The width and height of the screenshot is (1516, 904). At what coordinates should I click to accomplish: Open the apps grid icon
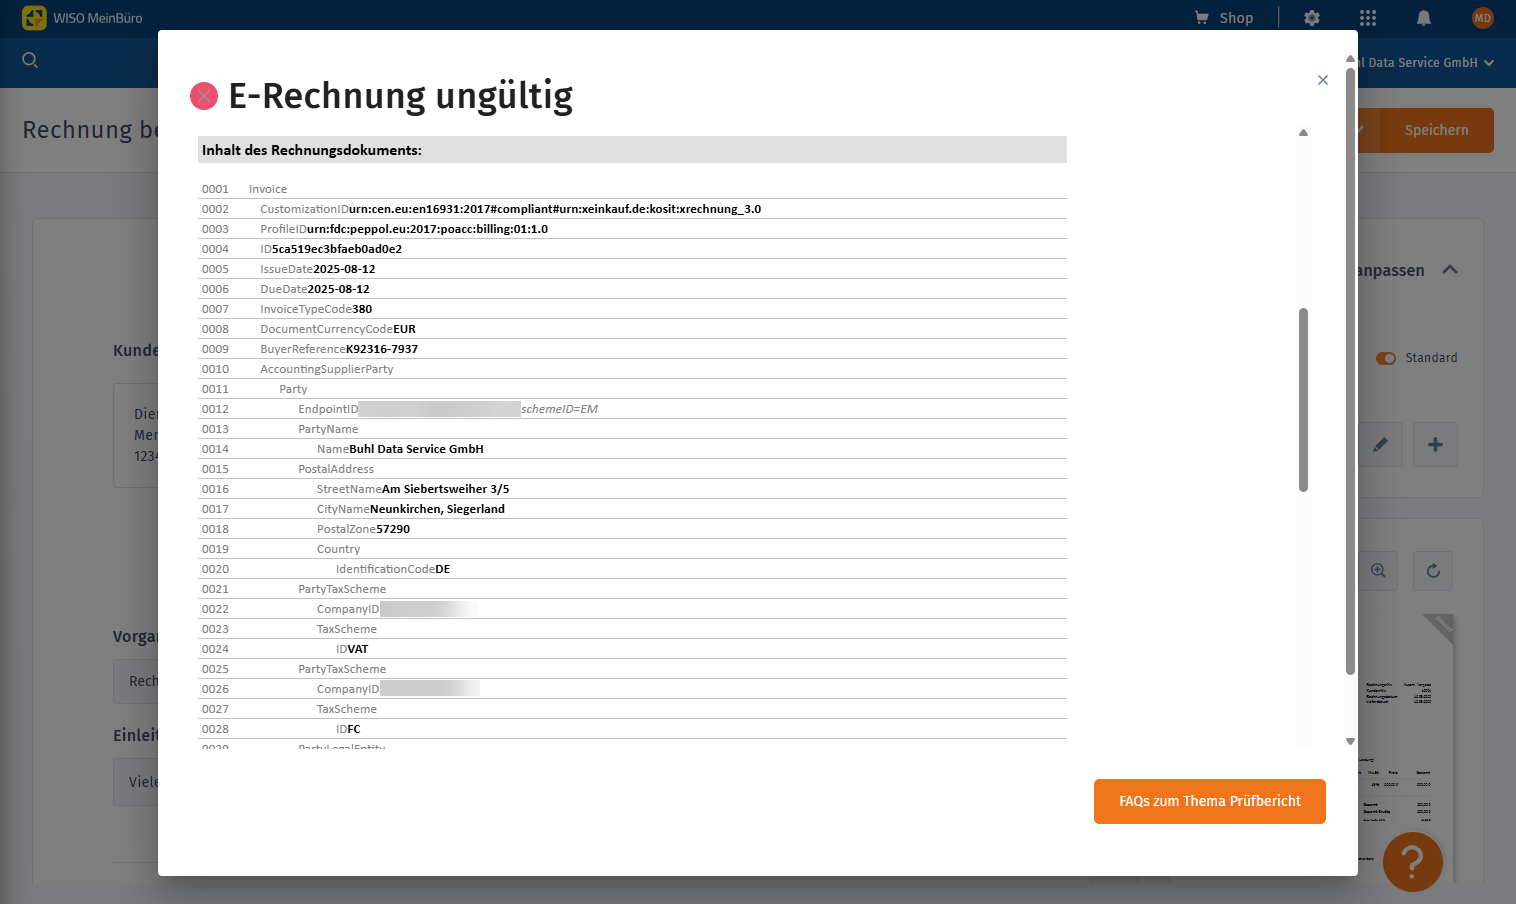coord(1368,18)
